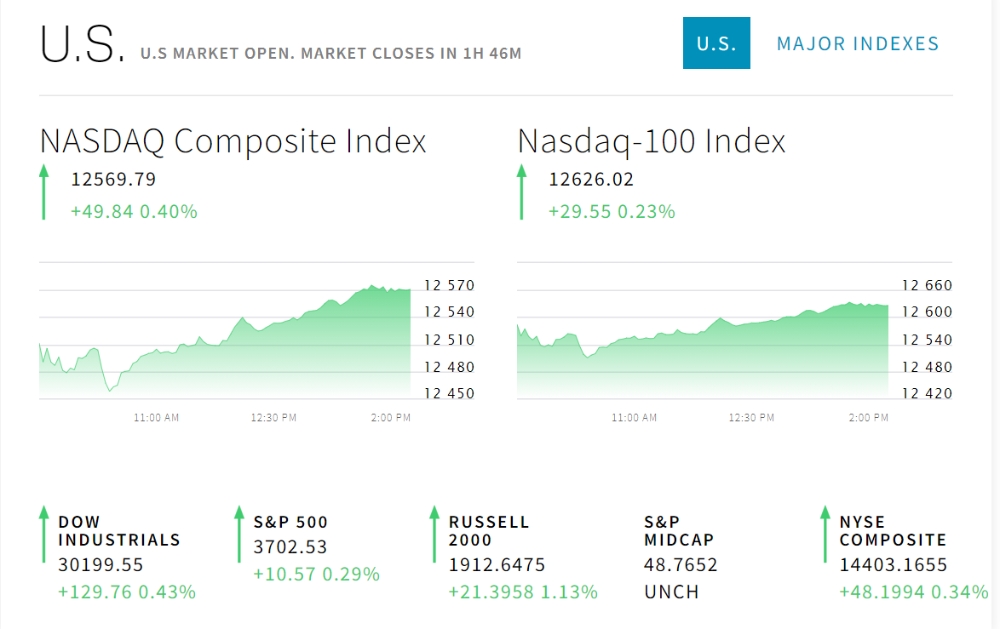This screenshot has width=1000, height=629.
Task: Open the Nasdaq-100 Index heading
Action: click(651, 141)
